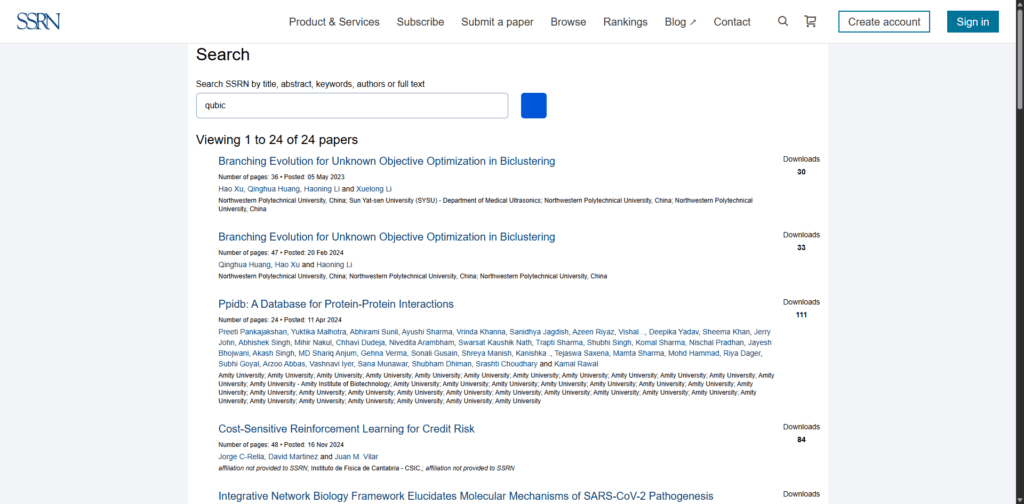Image resolution: width=1024 pixels, height=504 pixels.
Task: View author Xuelong Li's profile
Action: (x=373, y=189)
